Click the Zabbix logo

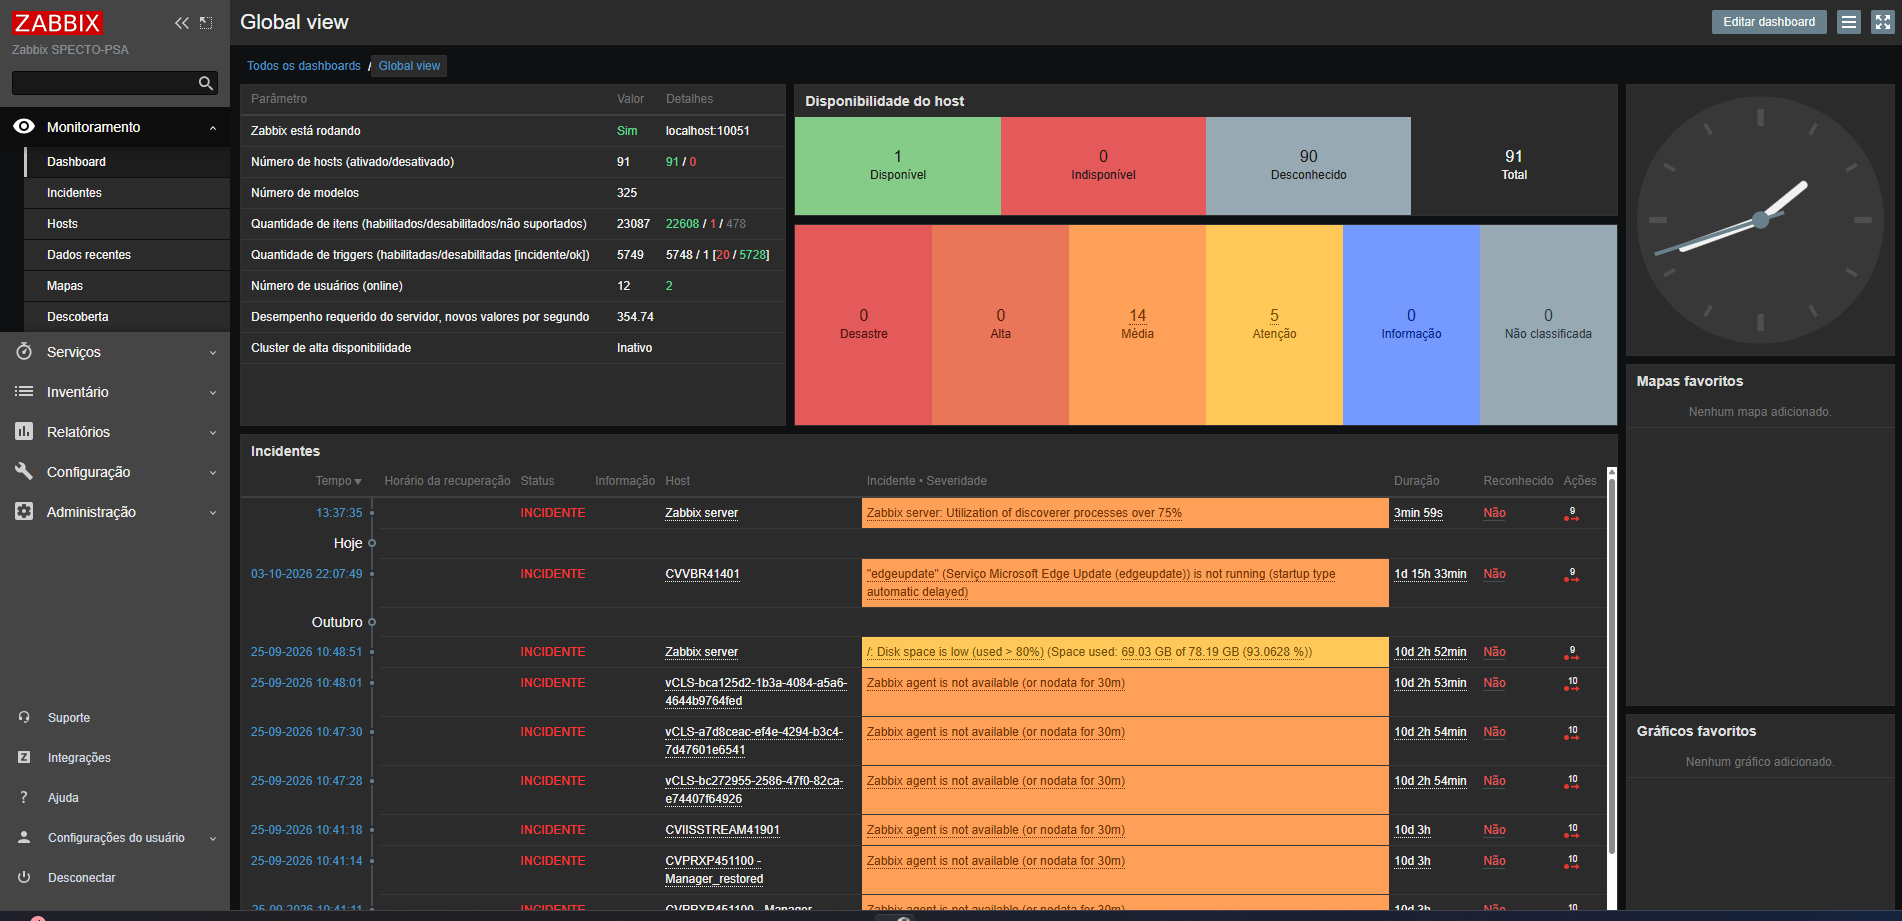tap(58, 23)
